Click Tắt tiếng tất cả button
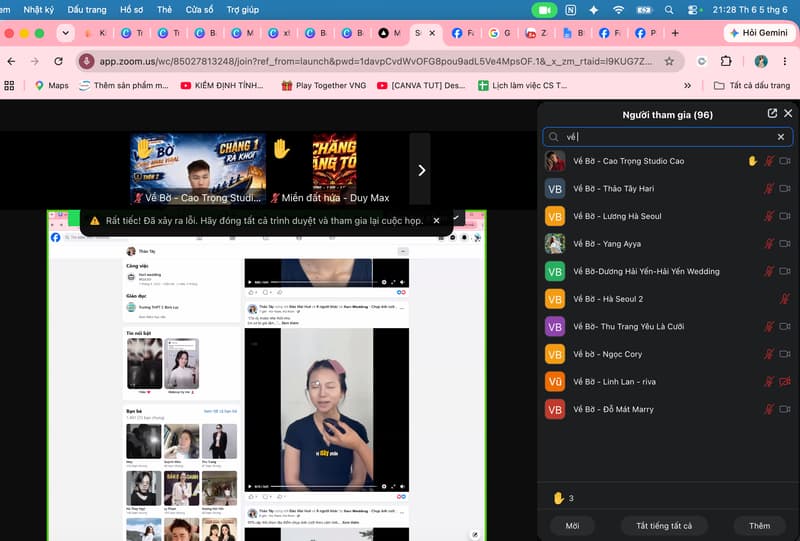 (x=664, y=526)
